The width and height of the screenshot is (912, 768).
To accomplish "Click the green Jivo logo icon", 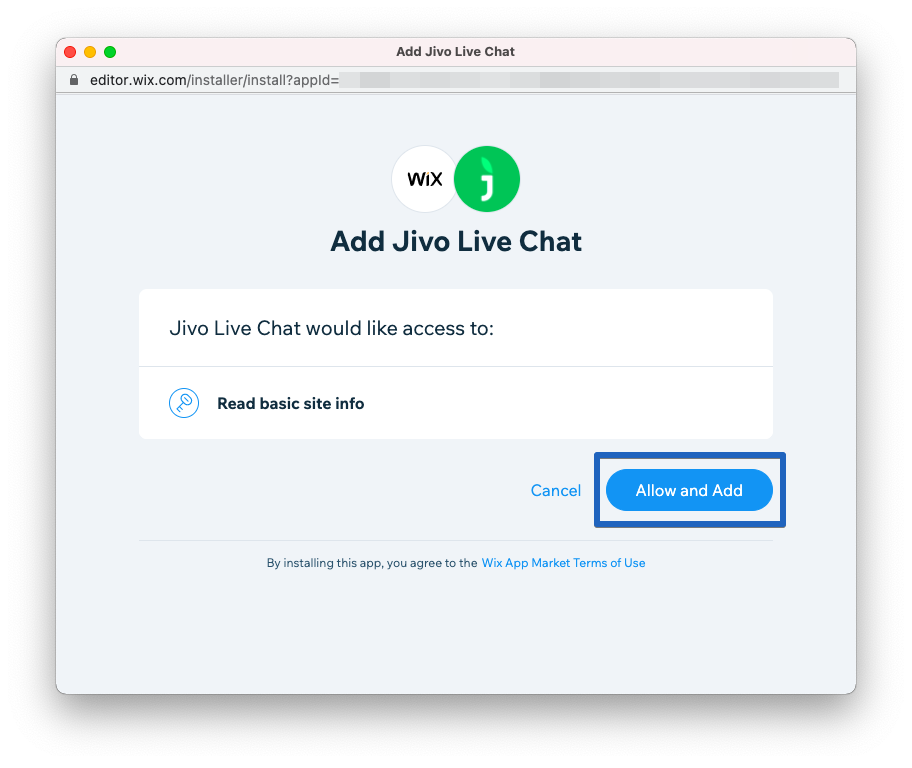I will pyautogui.click(x=487, y=179).
